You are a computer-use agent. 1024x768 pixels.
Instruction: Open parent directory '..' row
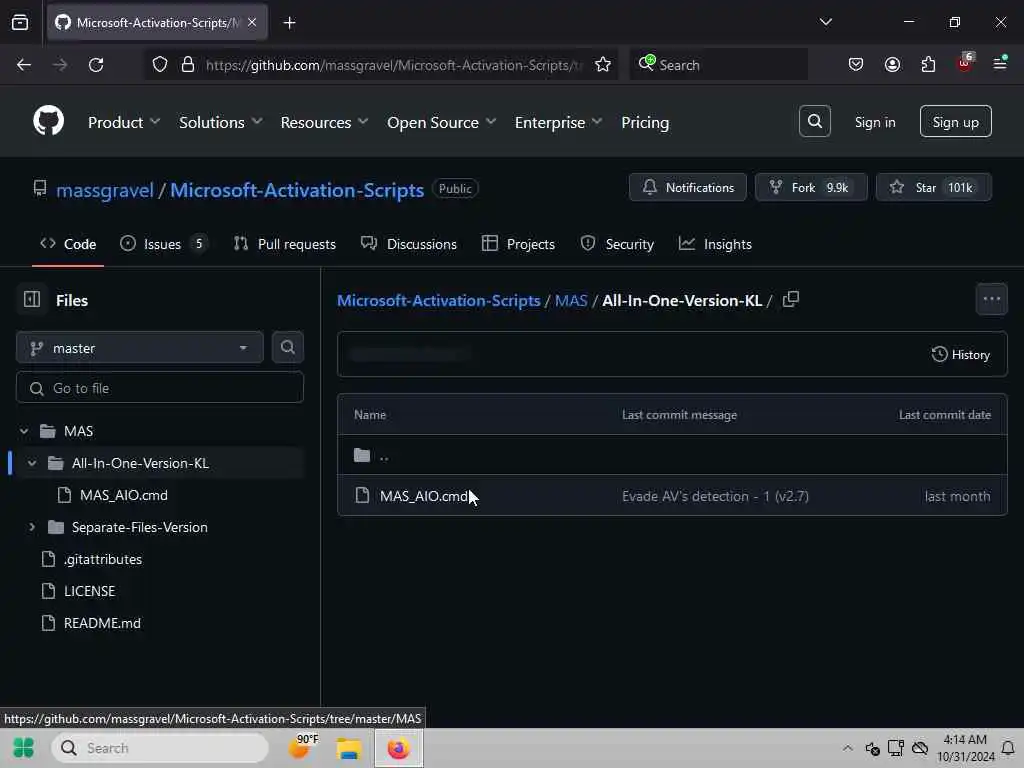pos(672,455)
